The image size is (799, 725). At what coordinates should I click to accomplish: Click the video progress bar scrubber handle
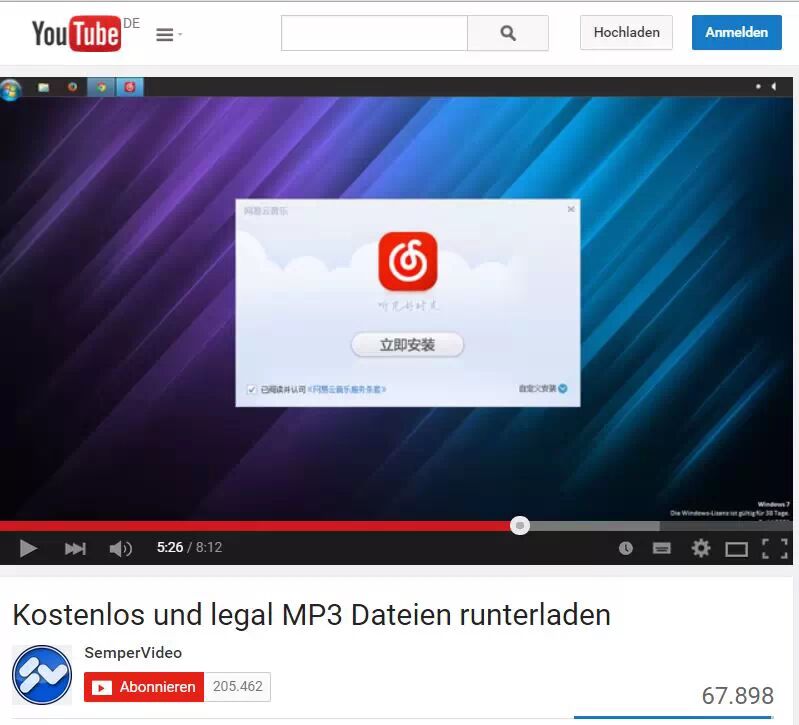(520, 525)
